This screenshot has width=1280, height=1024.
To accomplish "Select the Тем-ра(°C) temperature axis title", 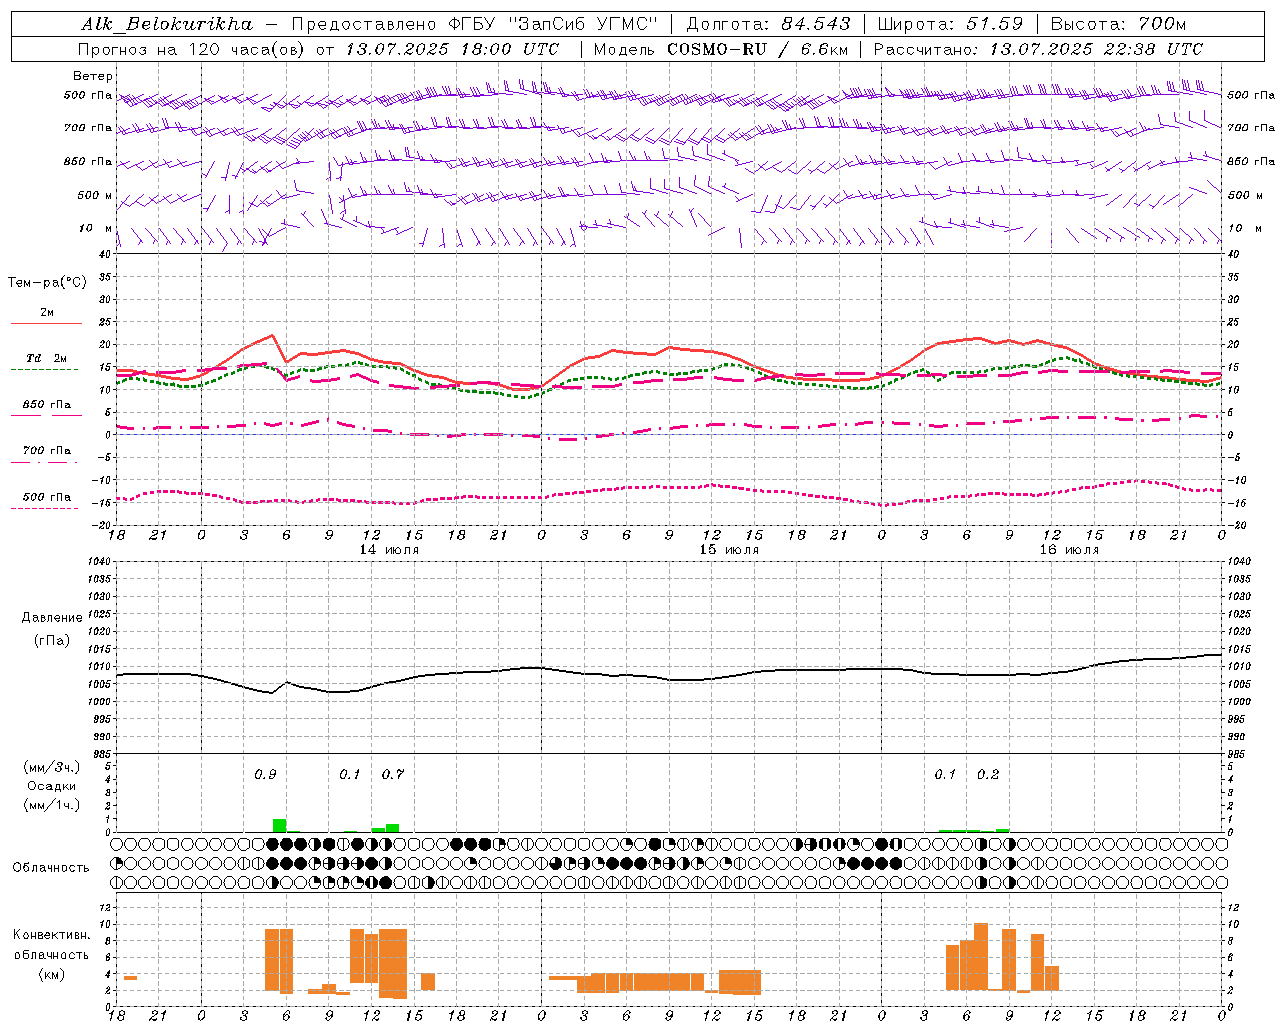I will [x=47, y=283].
